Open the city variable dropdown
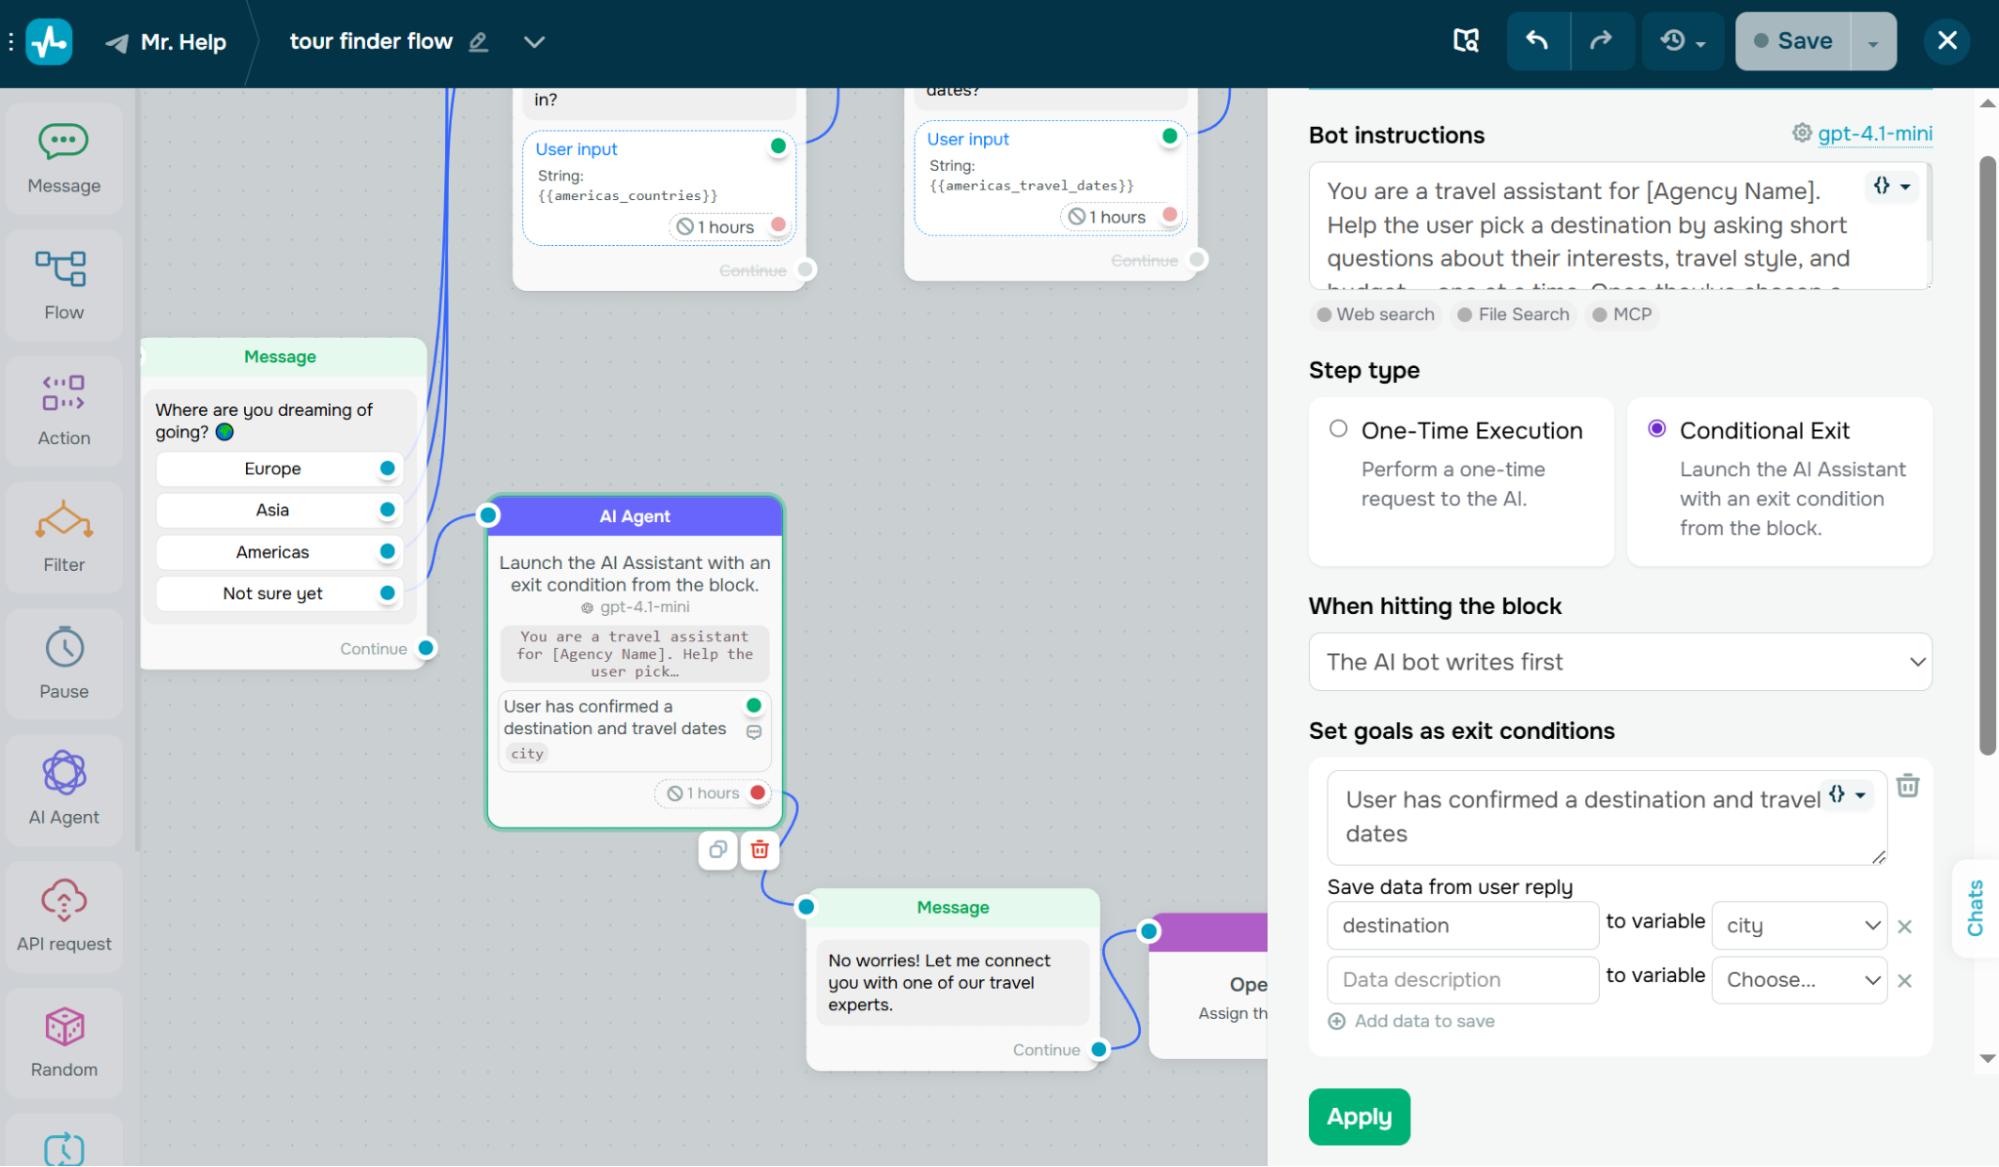Screen dimensions: 1999x1167 [x=1798, y=925]
